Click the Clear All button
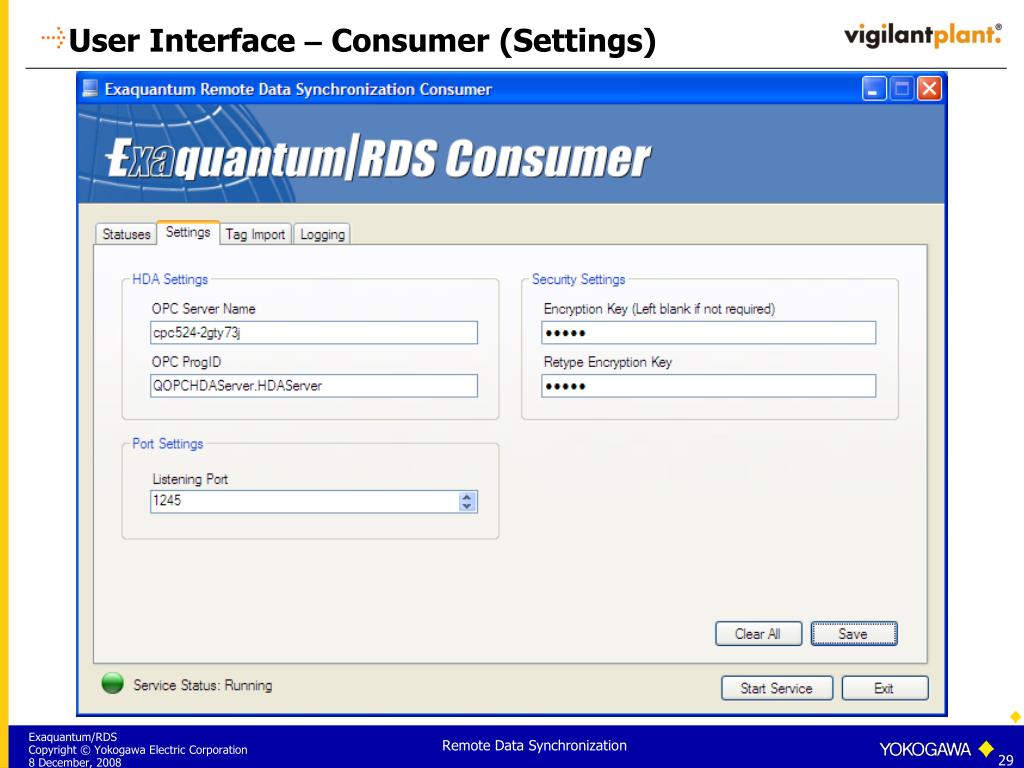 pyautogui.click(x=758, y=633)
